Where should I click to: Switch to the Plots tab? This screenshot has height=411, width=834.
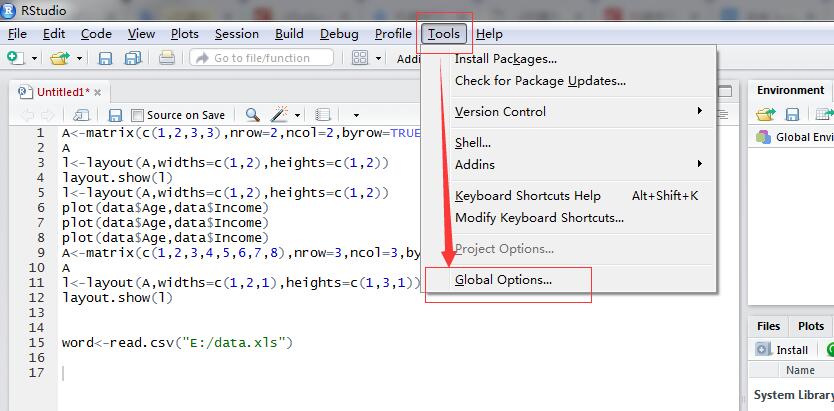(811, 326)
